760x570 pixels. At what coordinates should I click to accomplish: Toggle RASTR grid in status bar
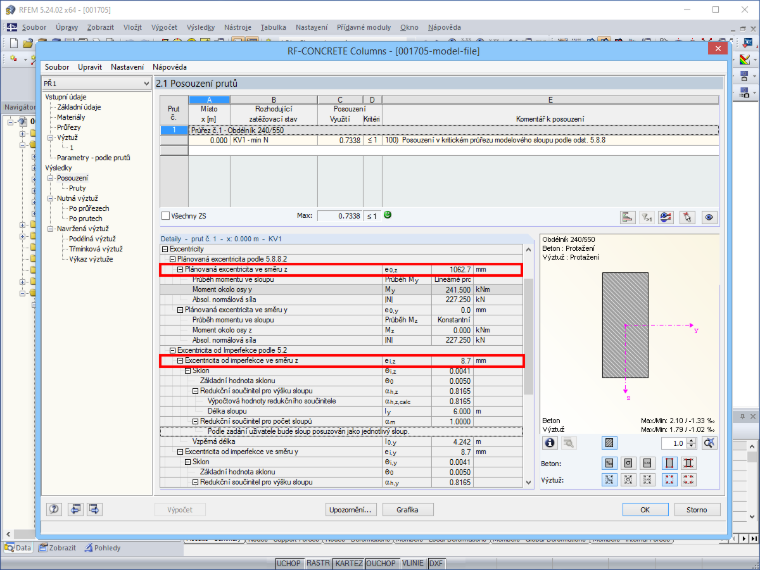[x=318, y=563]
